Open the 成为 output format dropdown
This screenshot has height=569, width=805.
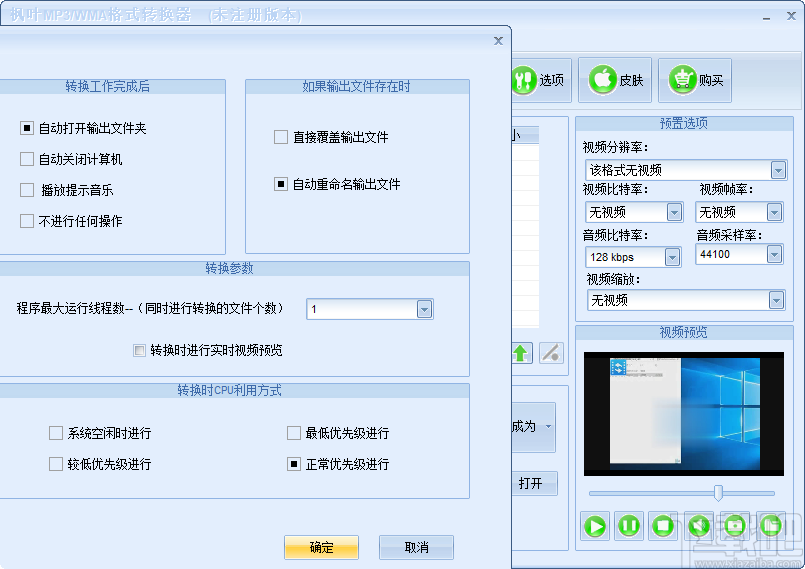coord(548,426)
